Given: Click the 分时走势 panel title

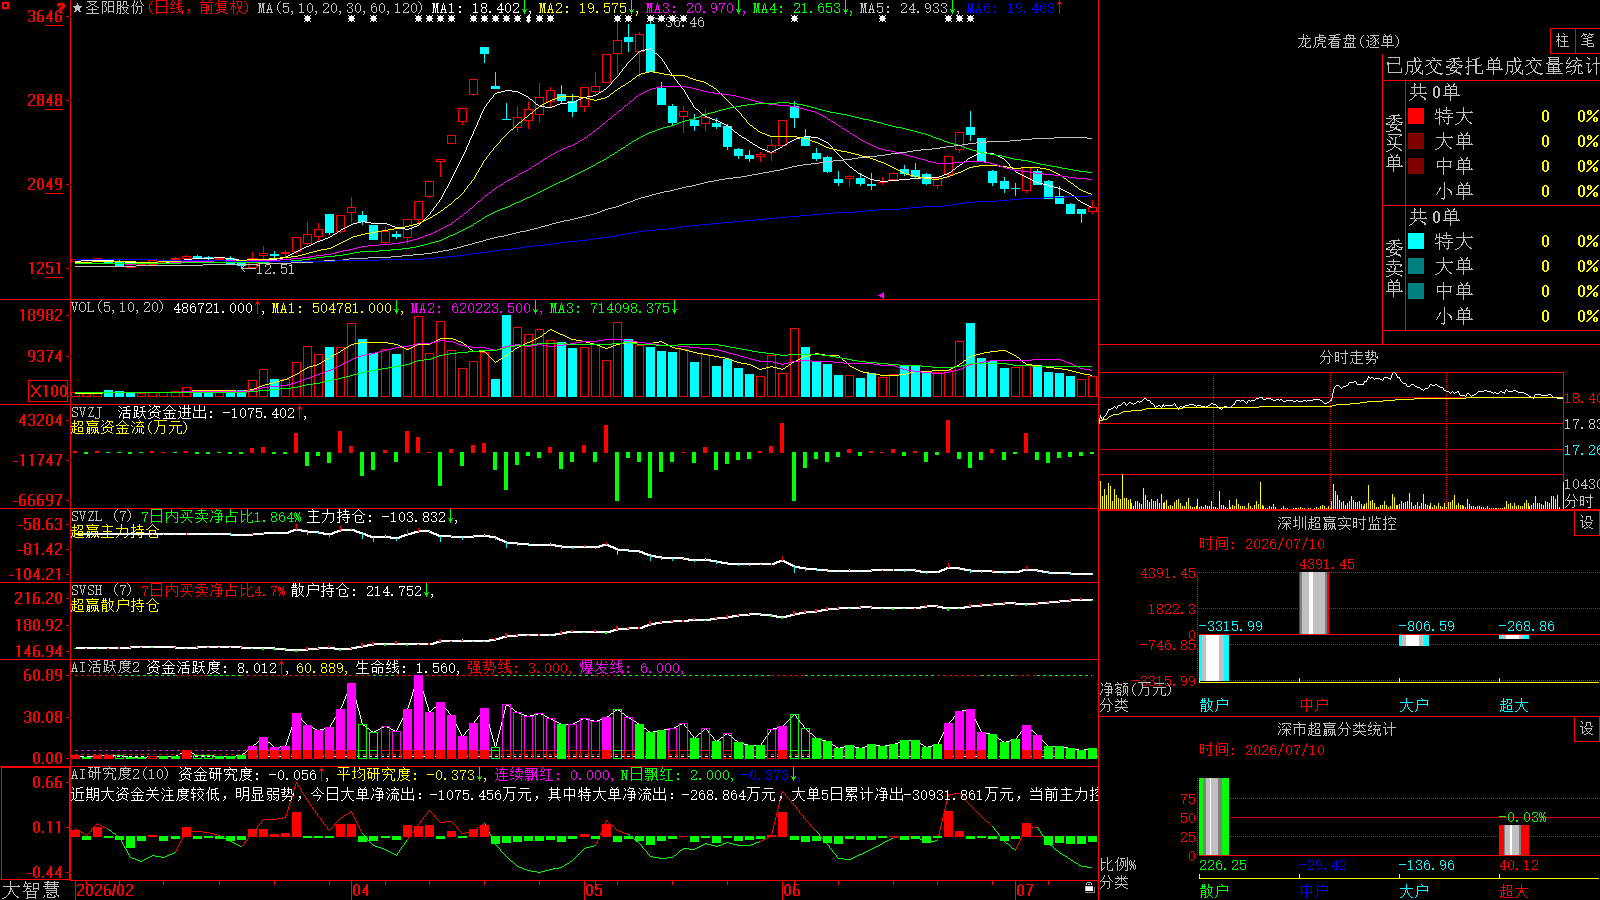Looking at the screenshot, I should [1349, 357].
